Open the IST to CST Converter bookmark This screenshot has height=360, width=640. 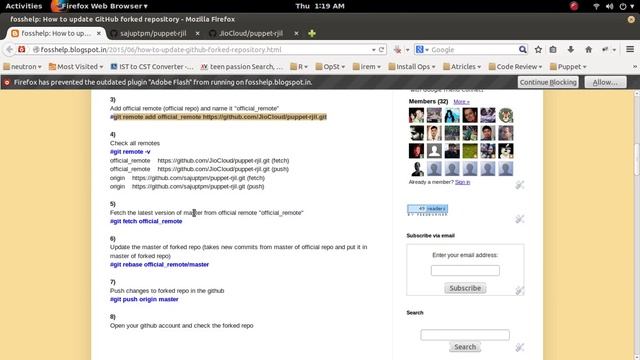[x=152, y=67]
